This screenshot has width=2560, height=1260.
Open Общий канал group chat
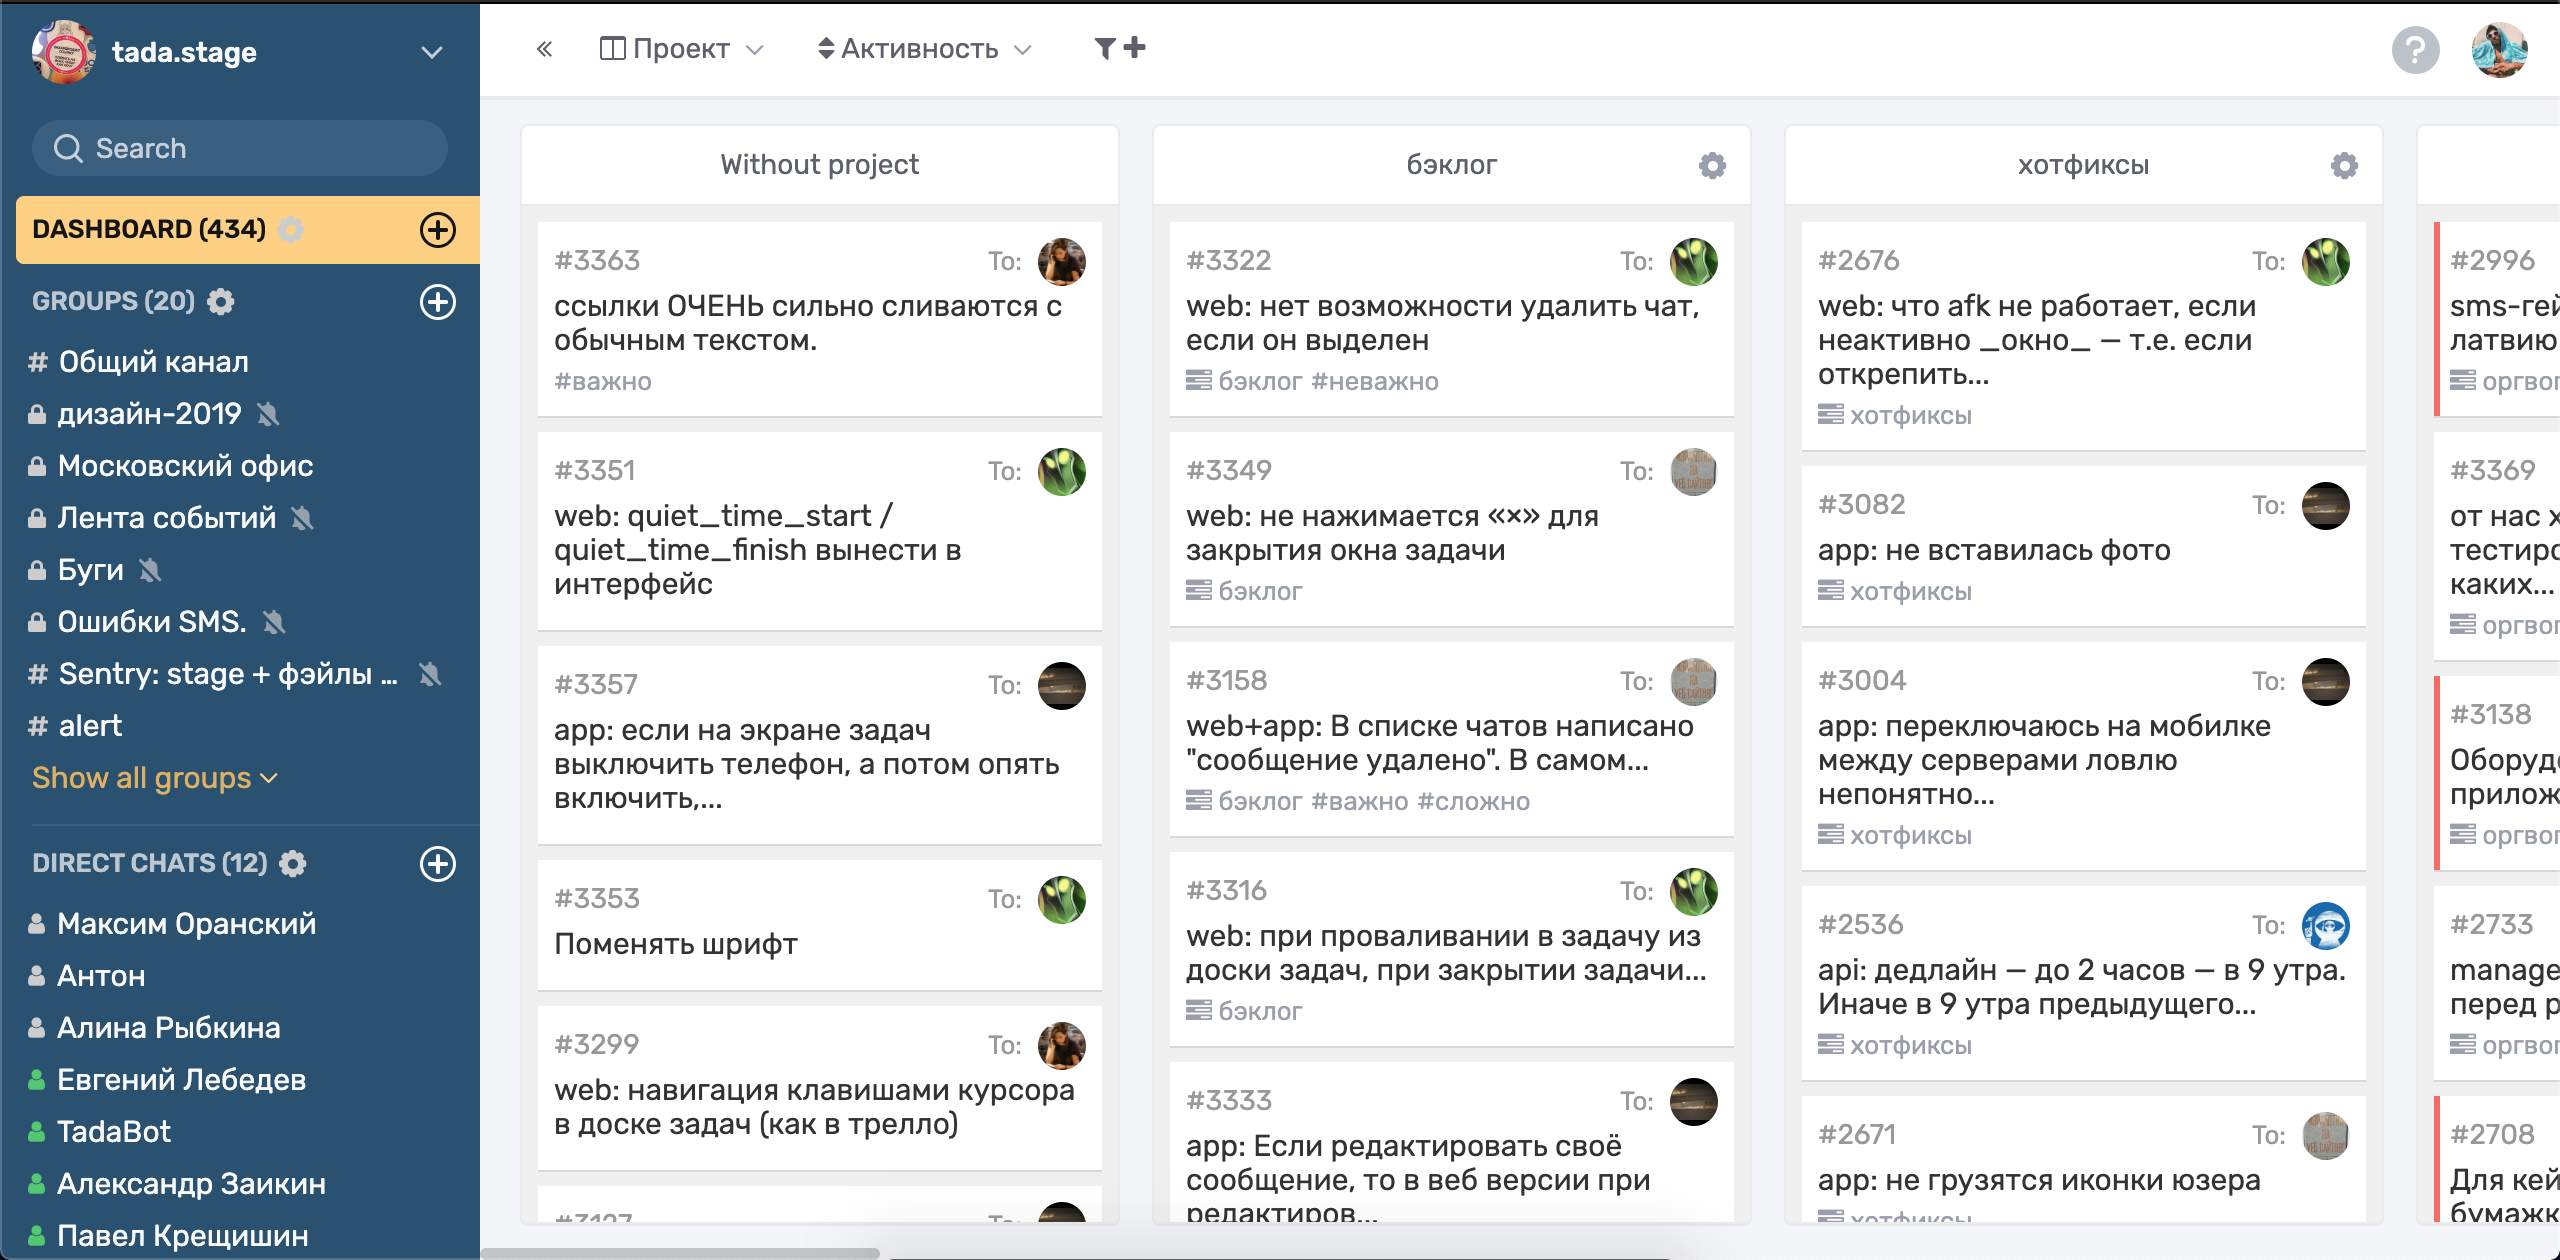[x=153, y=362]
